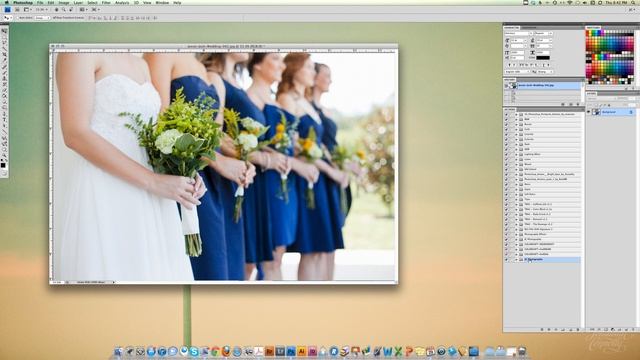
Task: Open Auto-Select Group dropdown in options bar
Action: (42, 18)
